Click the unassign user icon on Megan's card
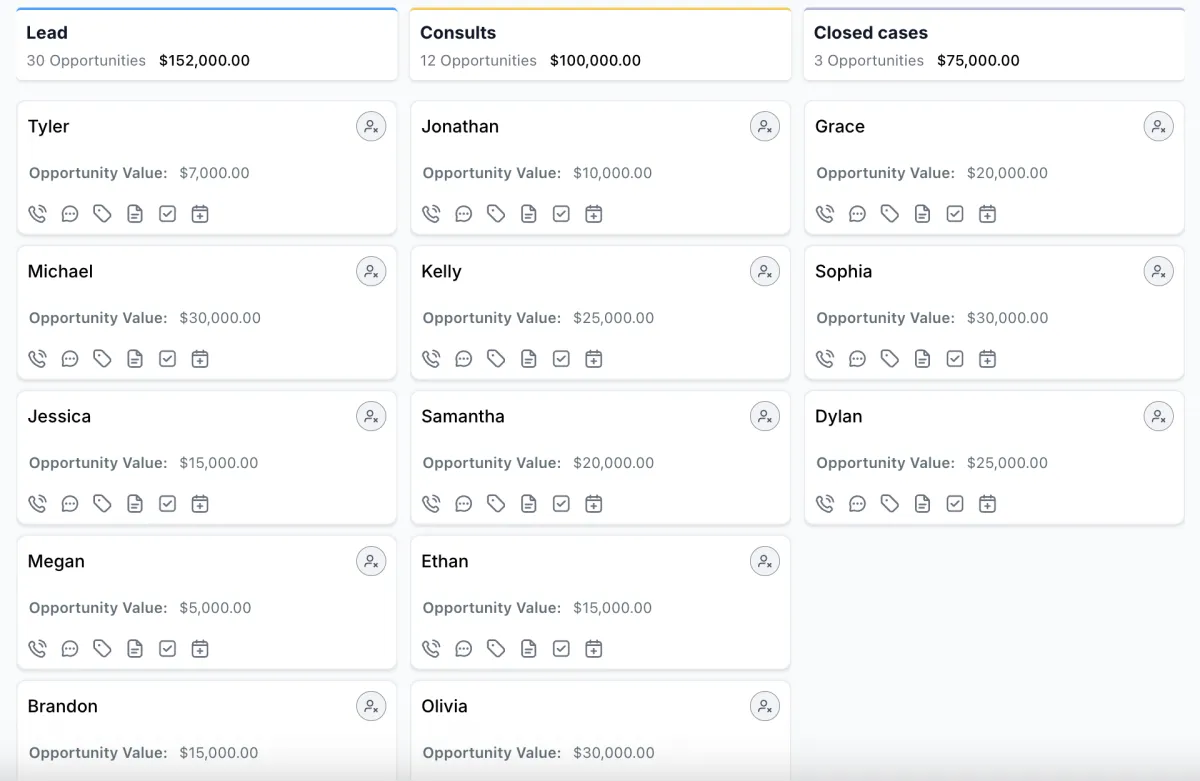 click(x=371, y=561)
